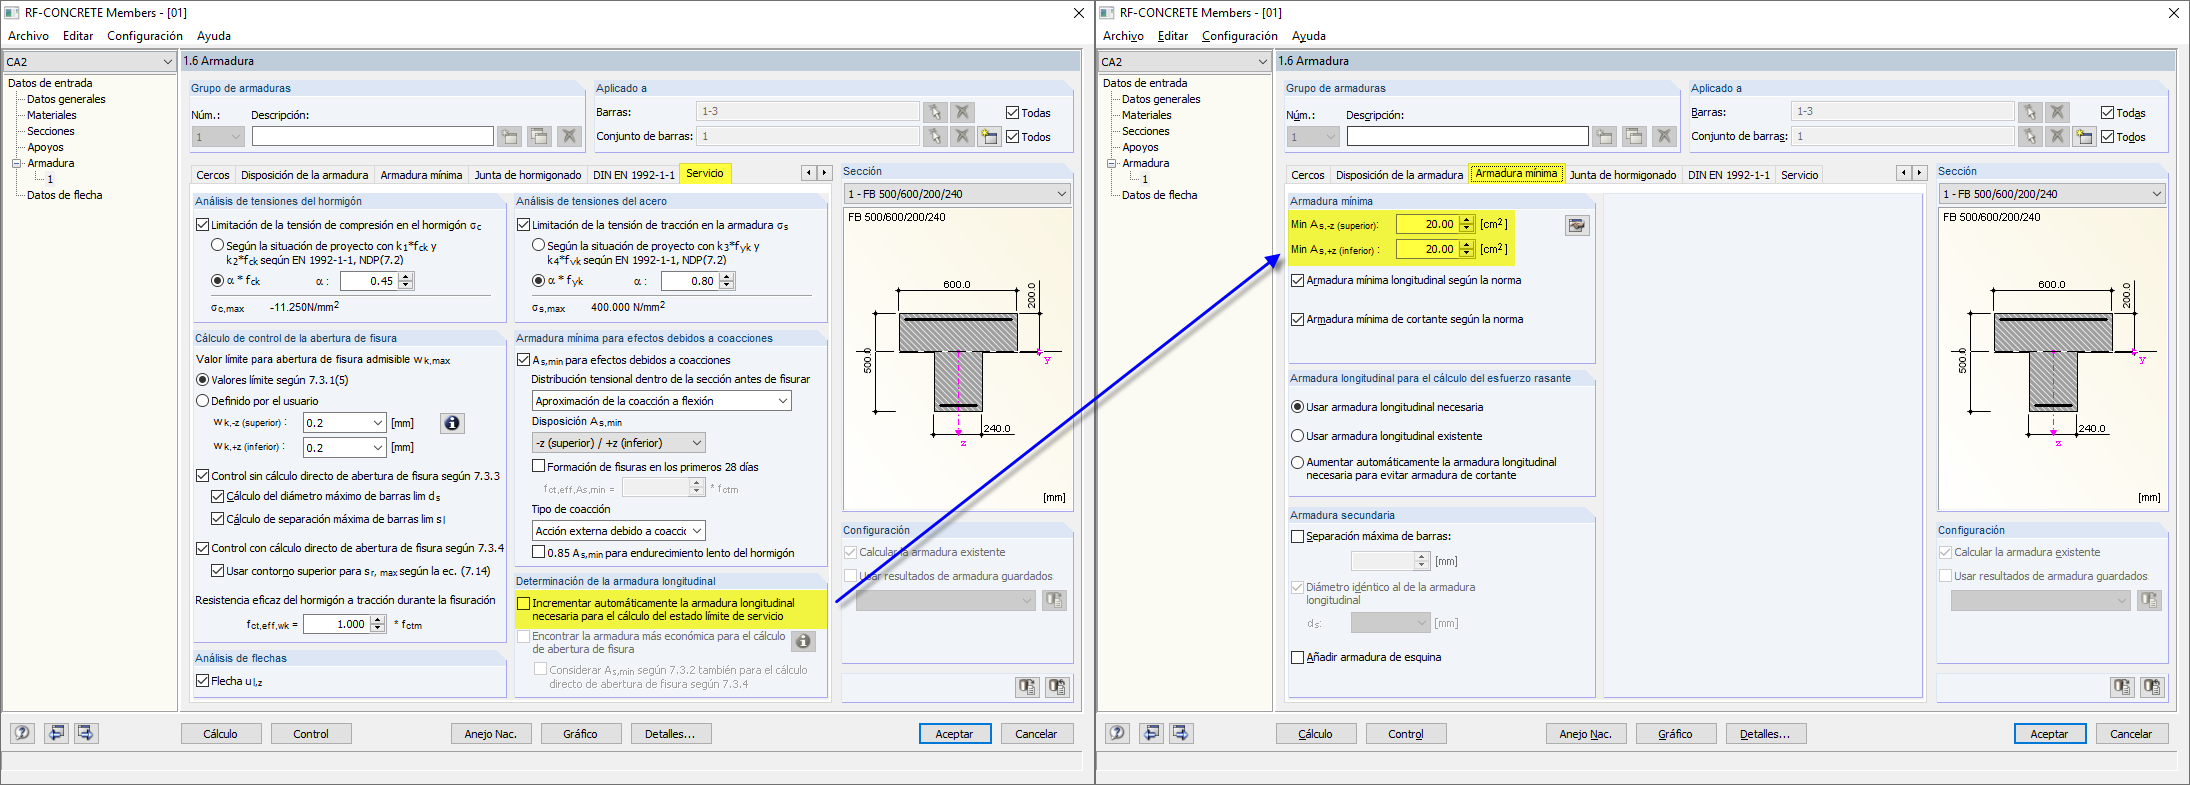The width and height of the screenshot is (2190, 785).
Task: Open help in the right window
Action: (1117, 733)
